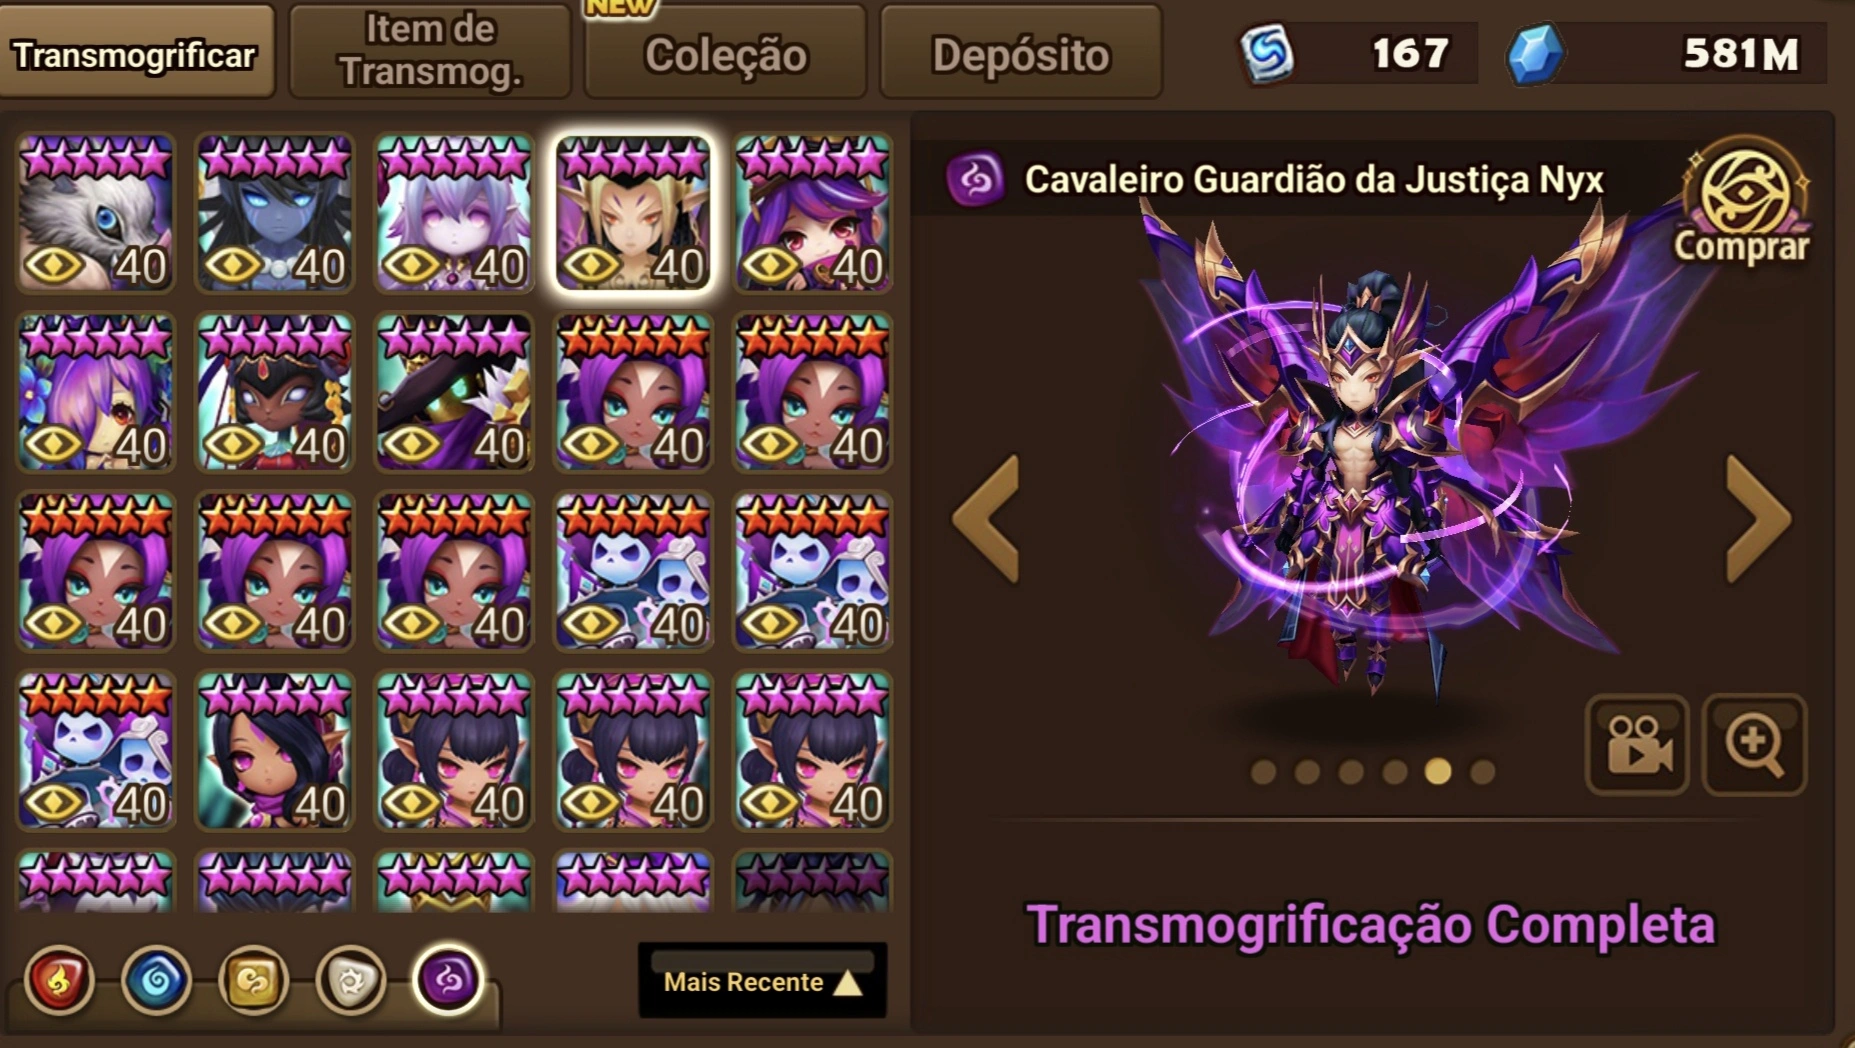Open the Depósito tab

tap(1021, 53)
